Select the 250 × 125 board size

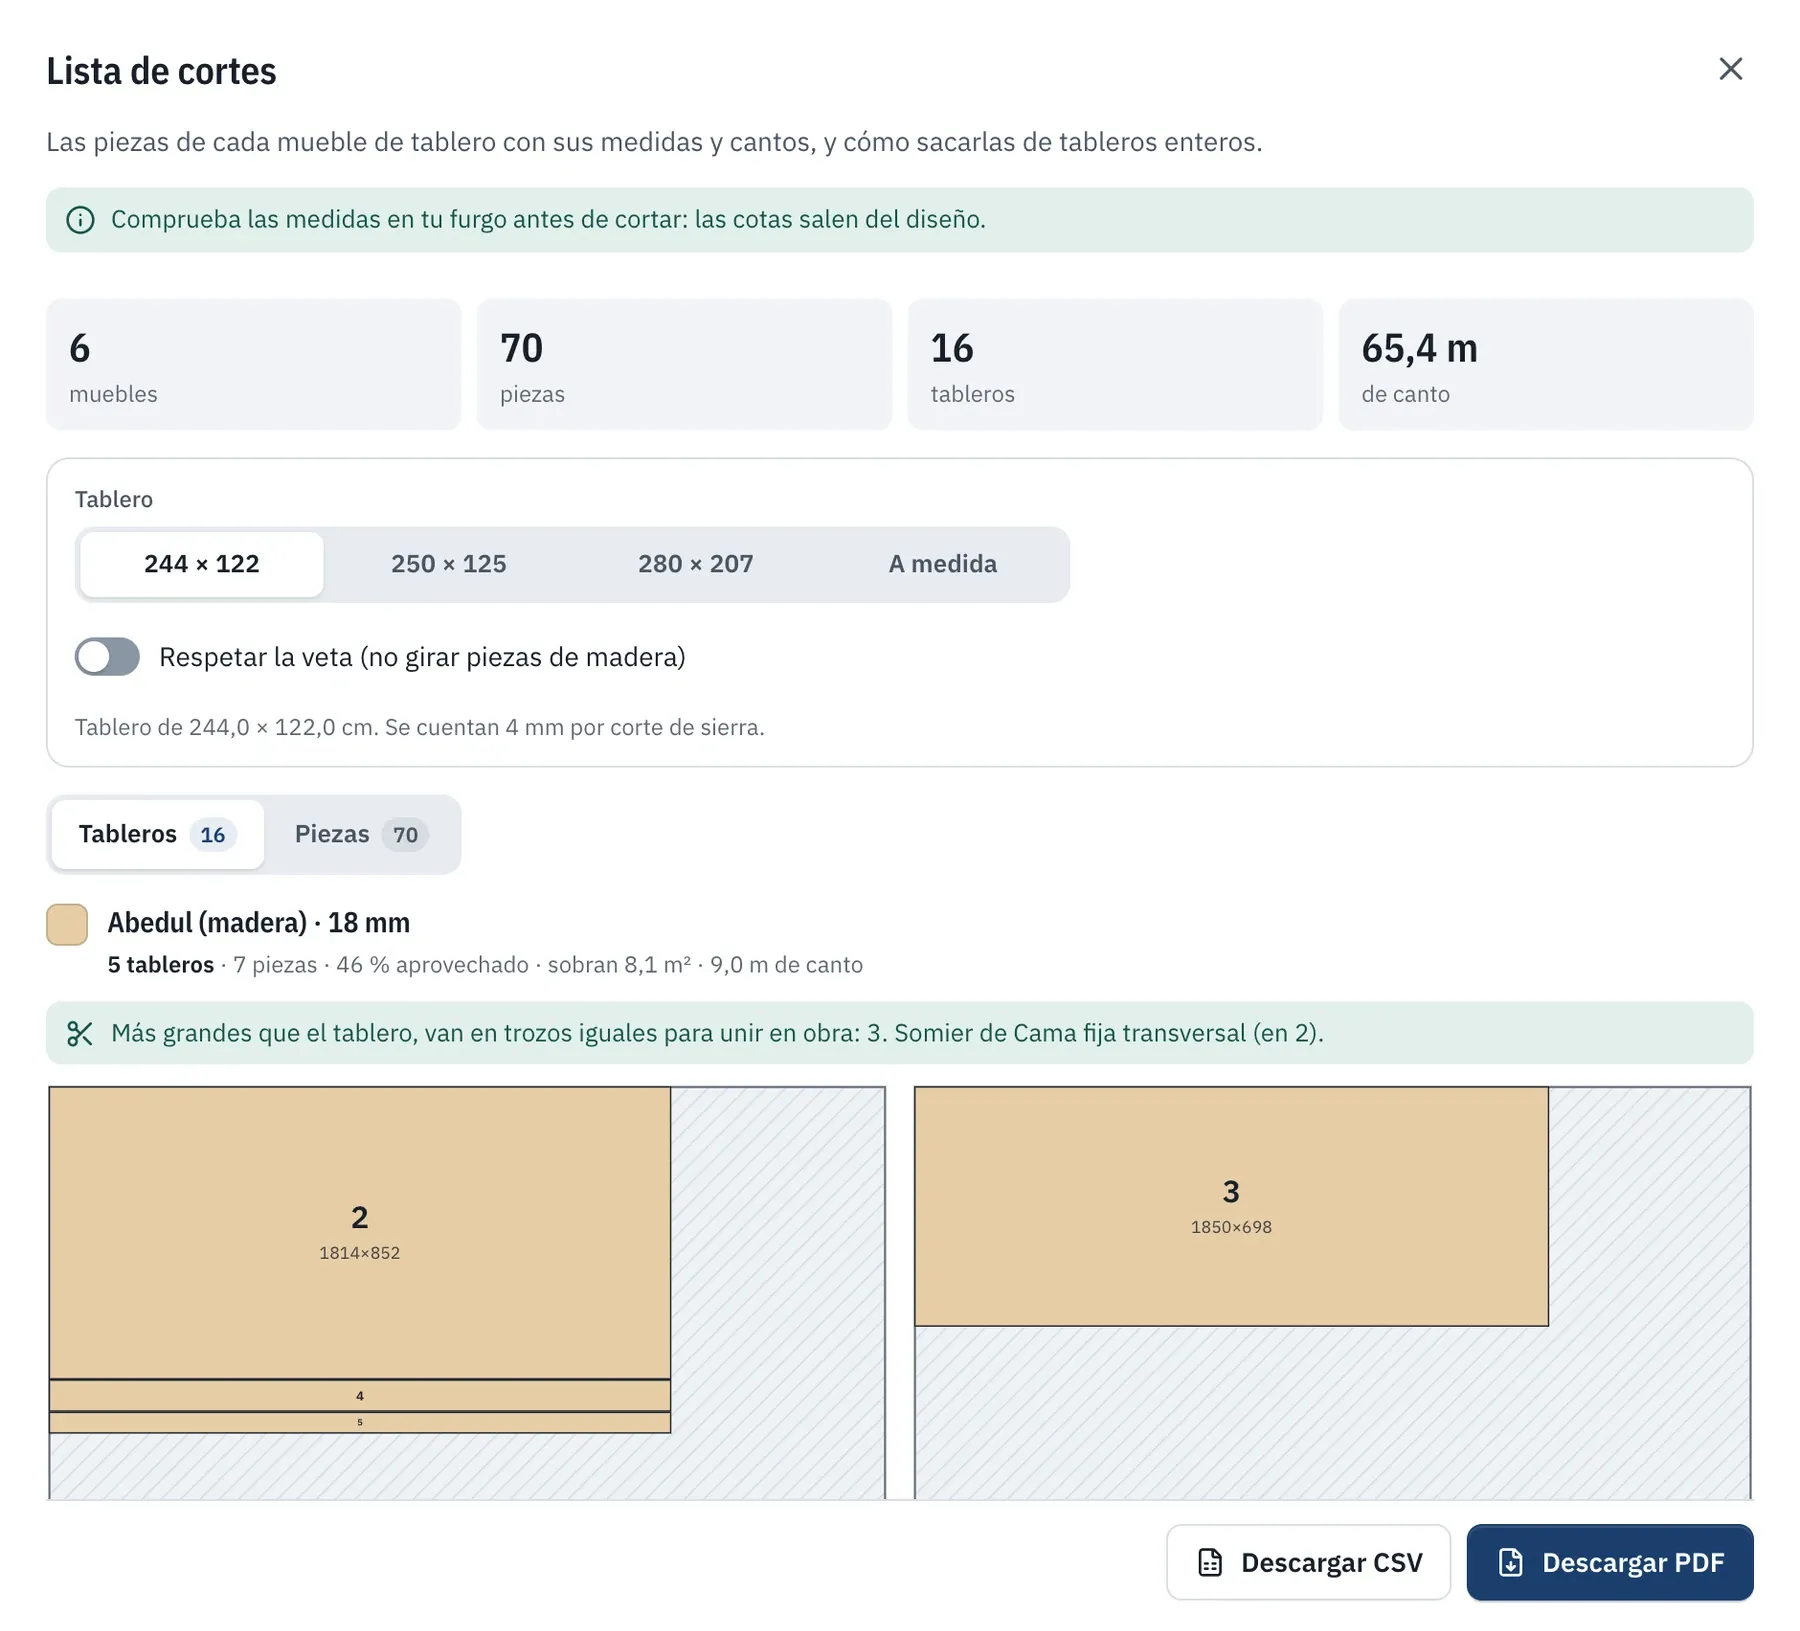[449, 564]
